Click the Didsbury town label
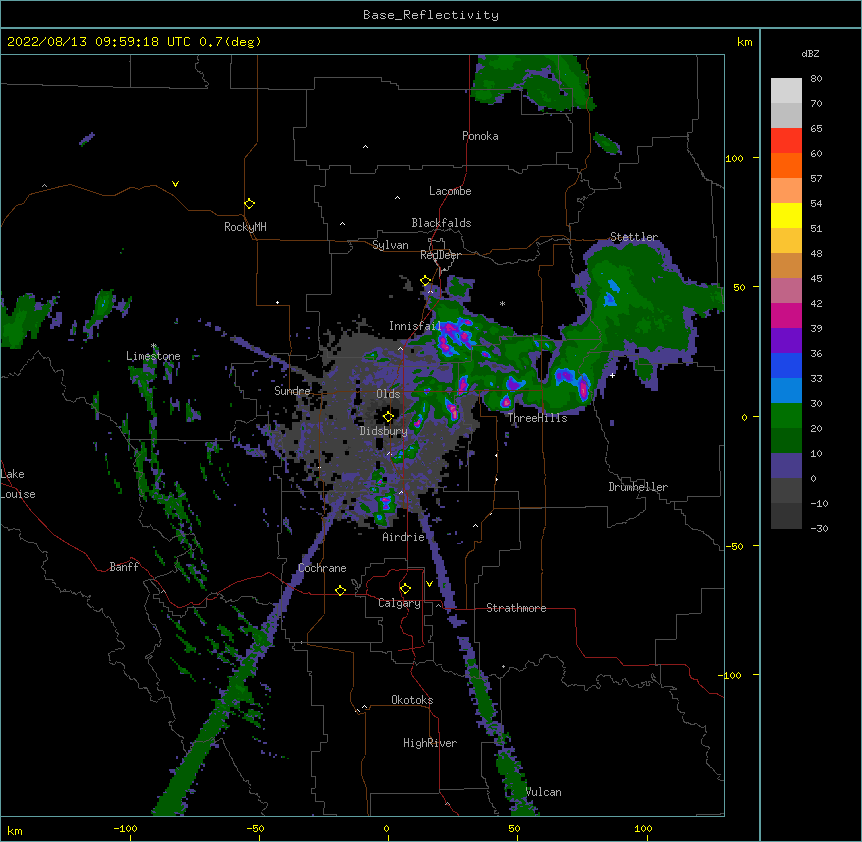Viewport: 862px width, 842px height. [384, 431]
